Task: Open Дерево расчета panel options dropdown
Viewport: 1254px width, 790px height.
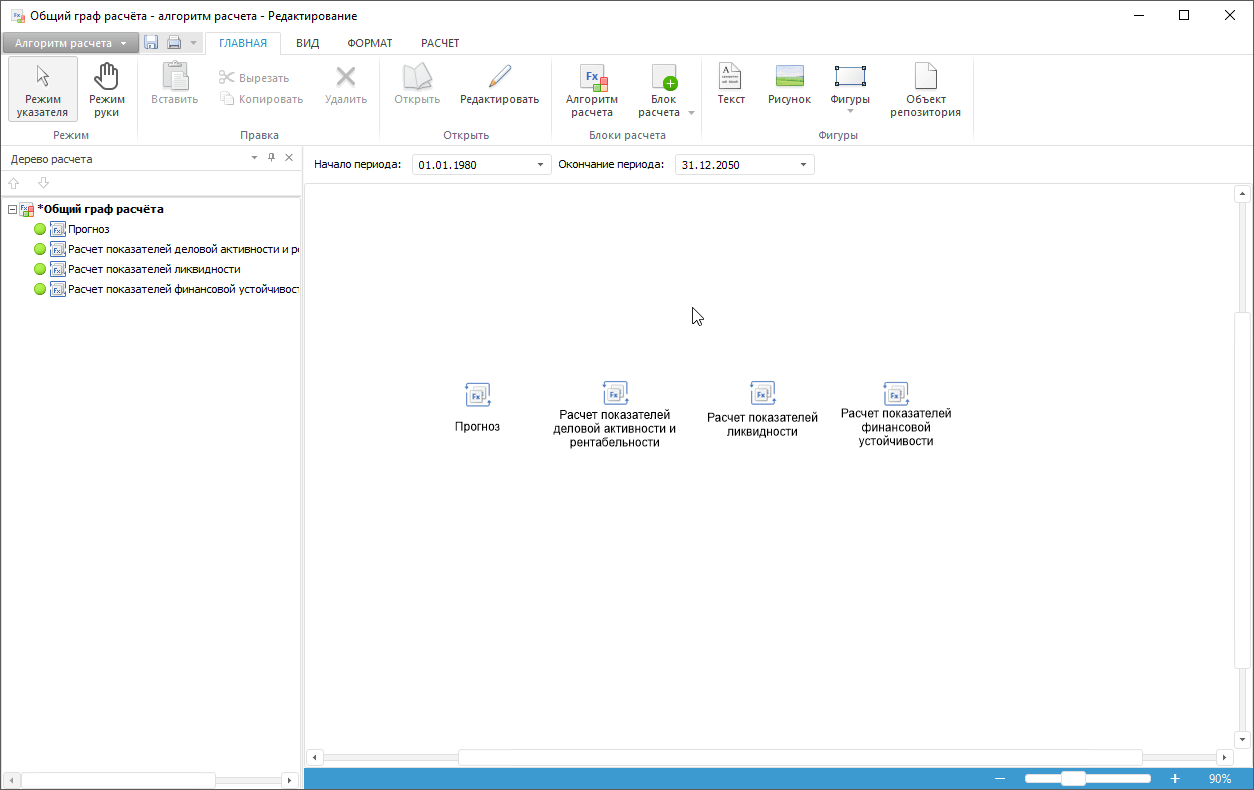Action: 254,158
